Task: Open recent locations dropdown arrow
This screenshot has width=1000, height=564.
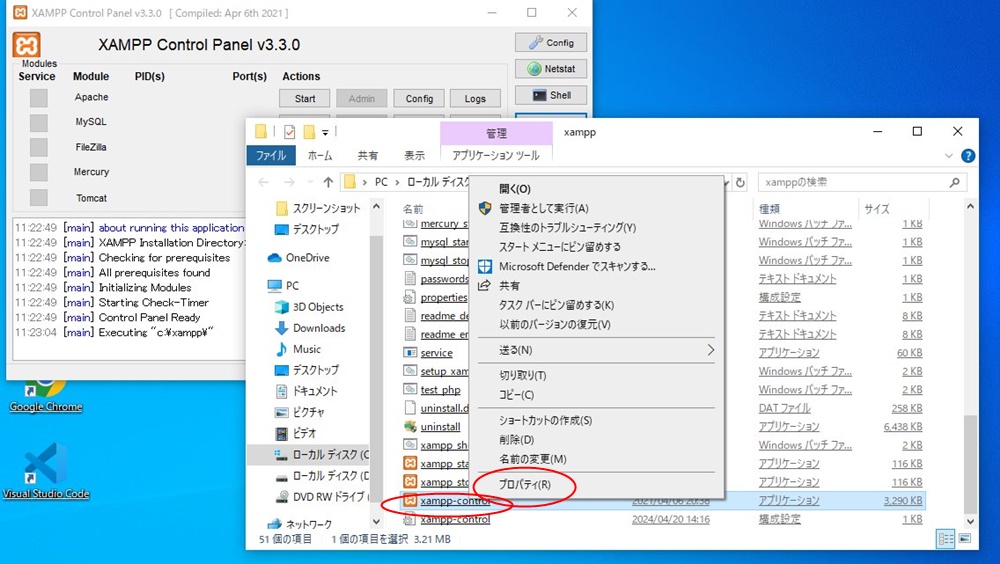Action: point(310,182)
